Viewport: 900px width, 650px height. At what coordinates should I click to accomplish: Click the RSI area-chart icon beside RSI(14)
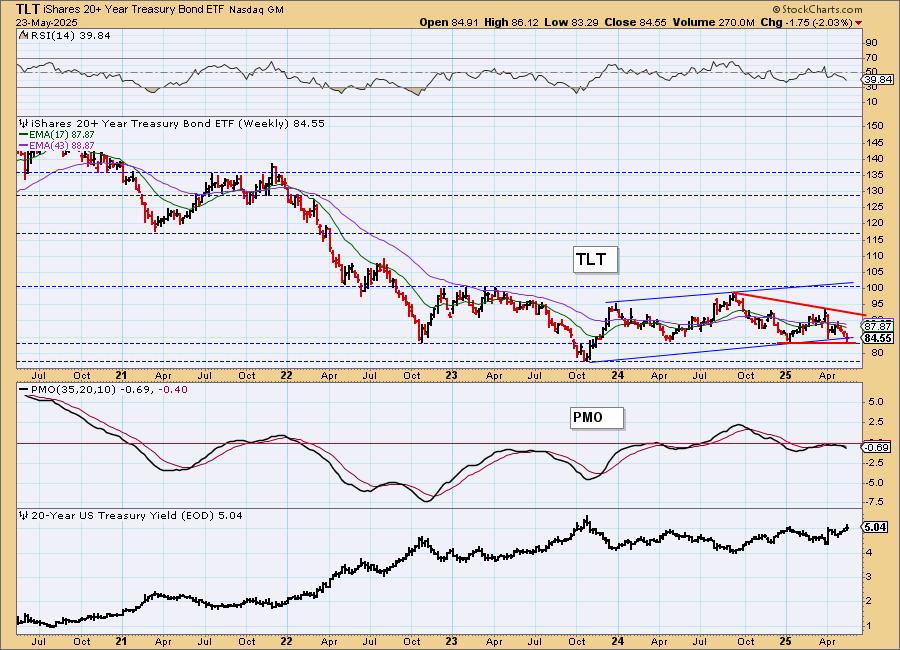(x=23, y=35)
